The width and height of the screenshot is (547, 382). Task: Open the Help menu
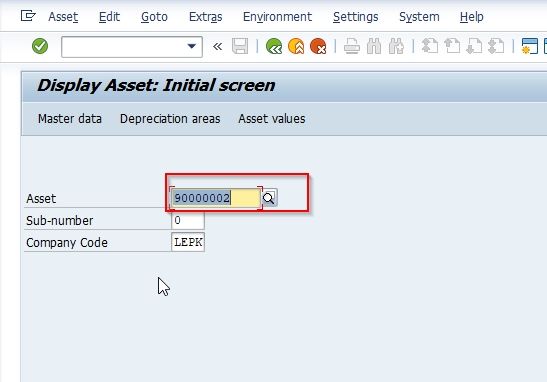tap(472, 17)
